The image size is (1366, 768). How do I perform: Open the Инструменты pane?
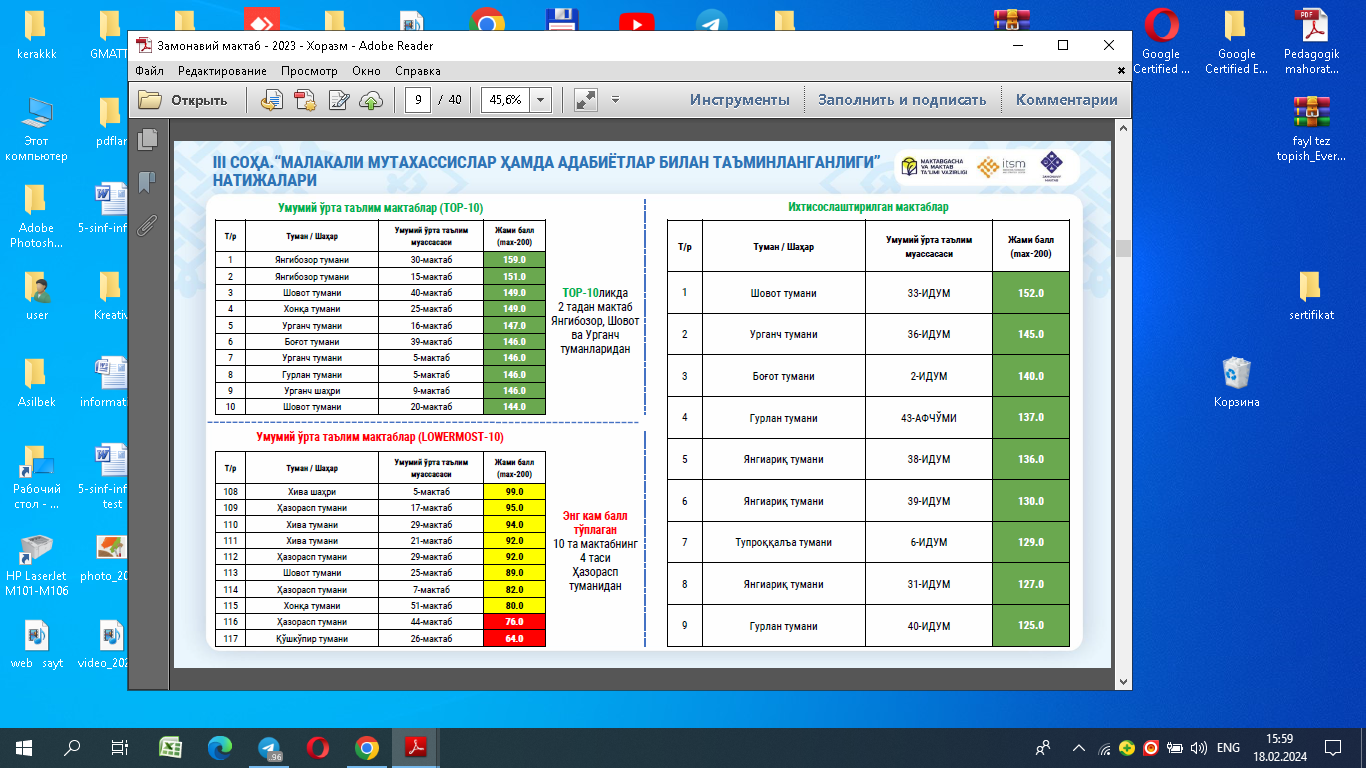pos(739,100)
